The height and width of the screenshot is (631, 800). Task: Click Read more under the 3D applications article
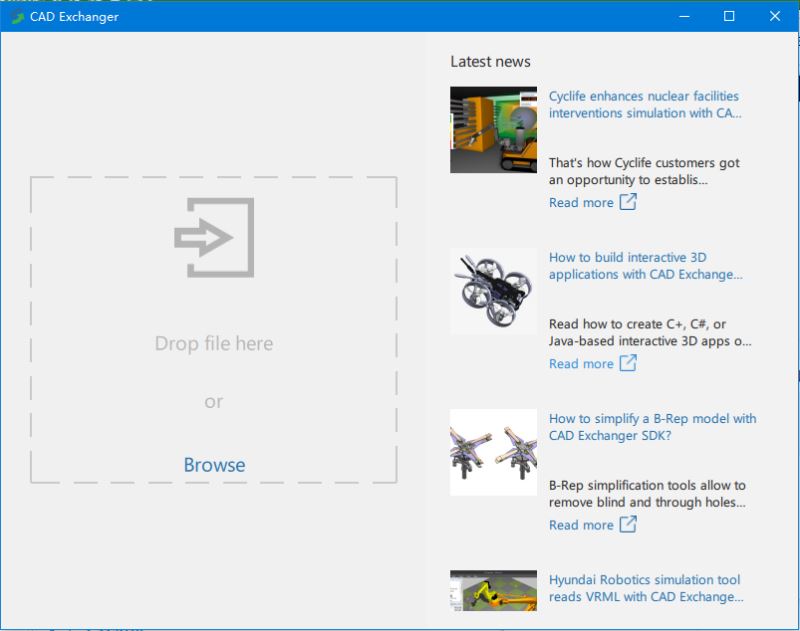point(581,364)
